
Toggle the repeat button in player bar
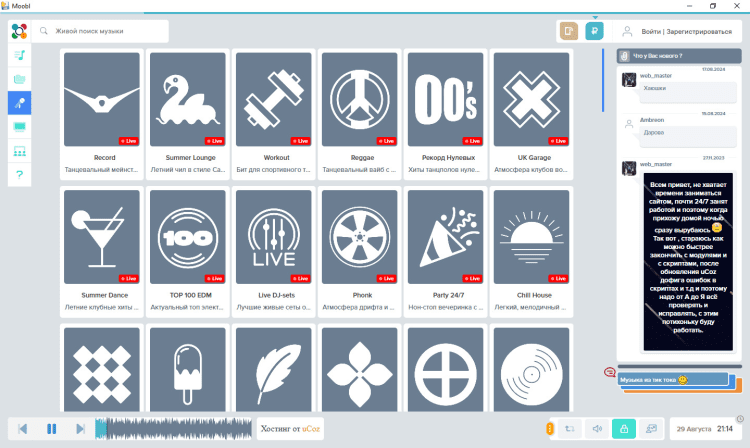(568, 428)
